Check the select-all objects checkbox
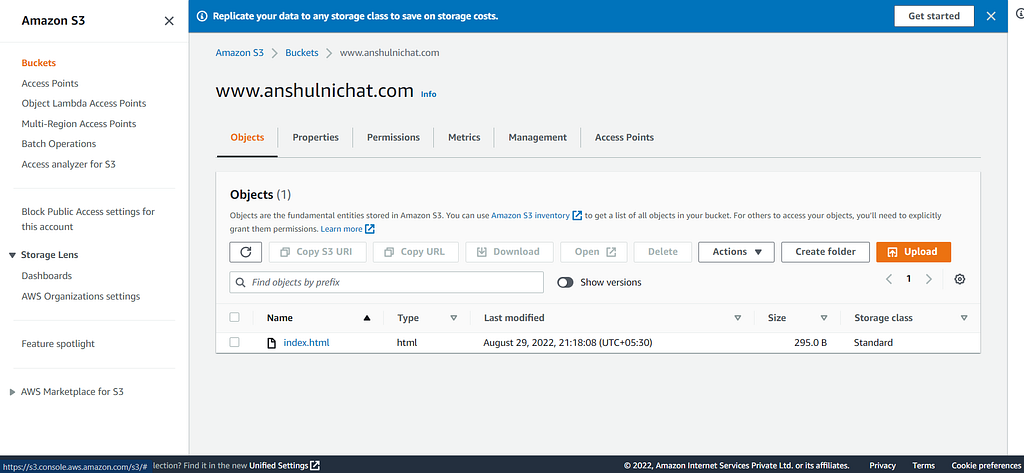This screenshot has height=473, width=1024. pos(234,318)
